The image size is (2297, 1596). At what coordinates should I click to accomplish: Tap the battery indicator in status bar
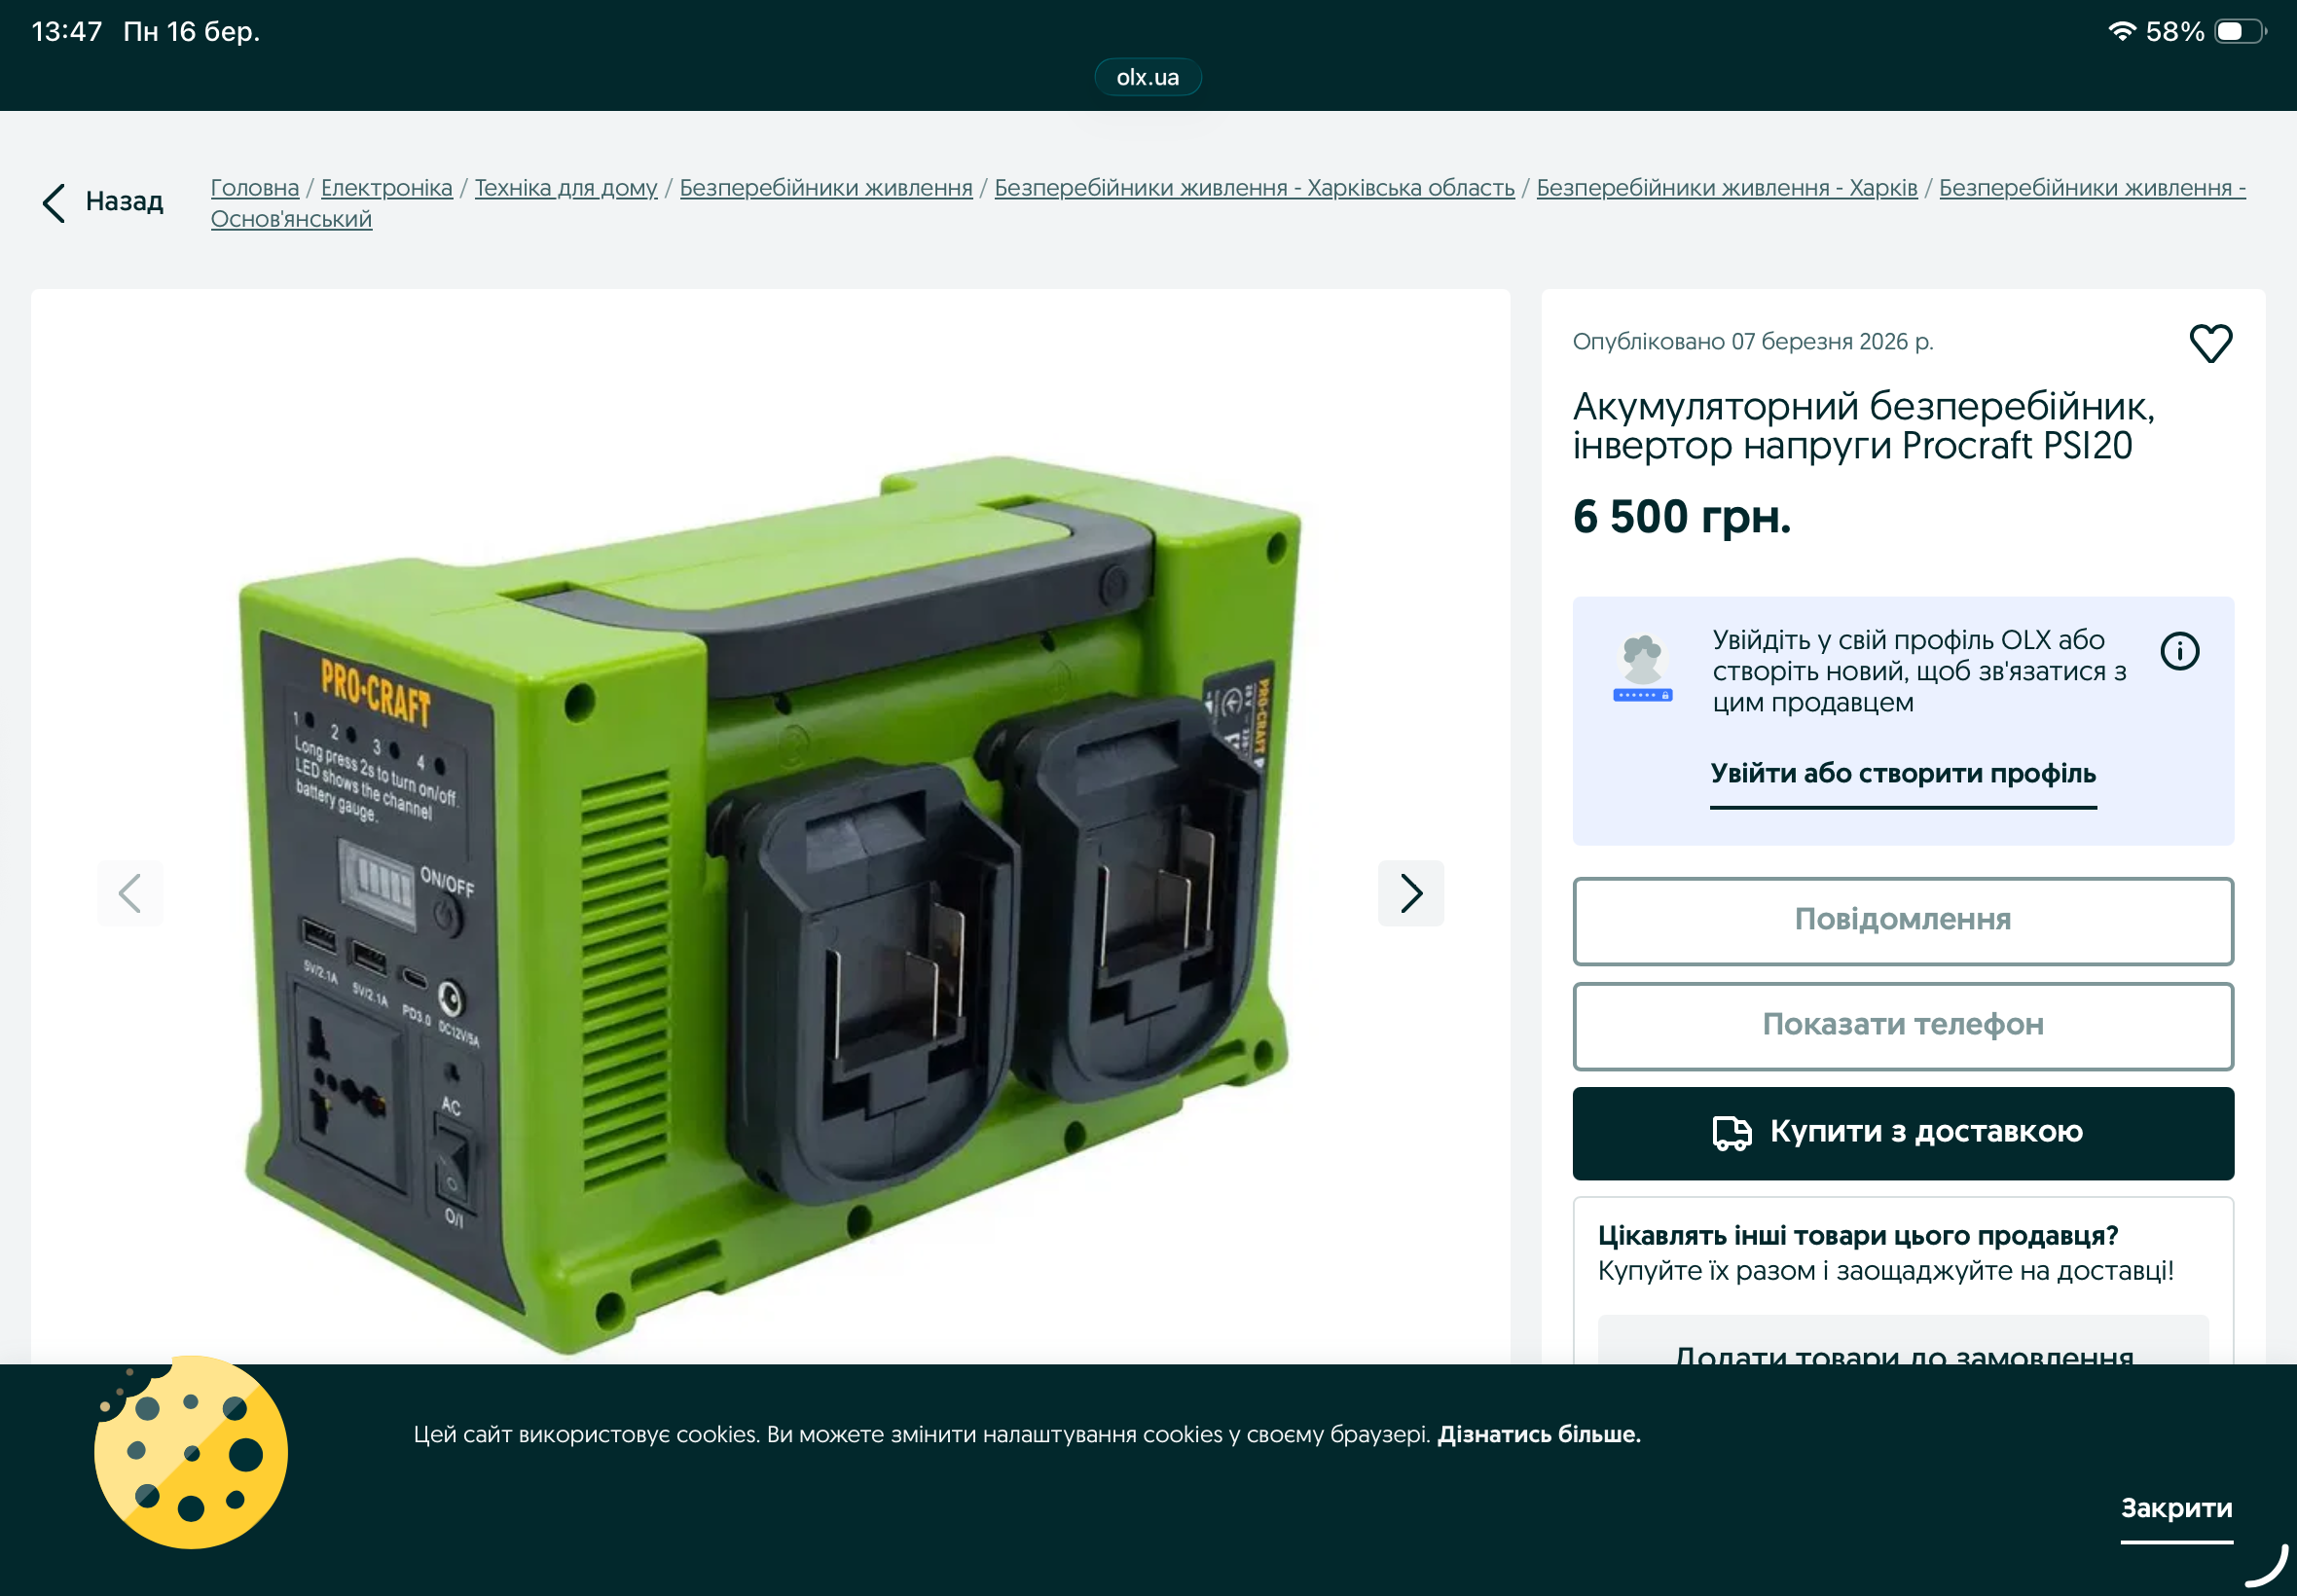(2240, 32)
